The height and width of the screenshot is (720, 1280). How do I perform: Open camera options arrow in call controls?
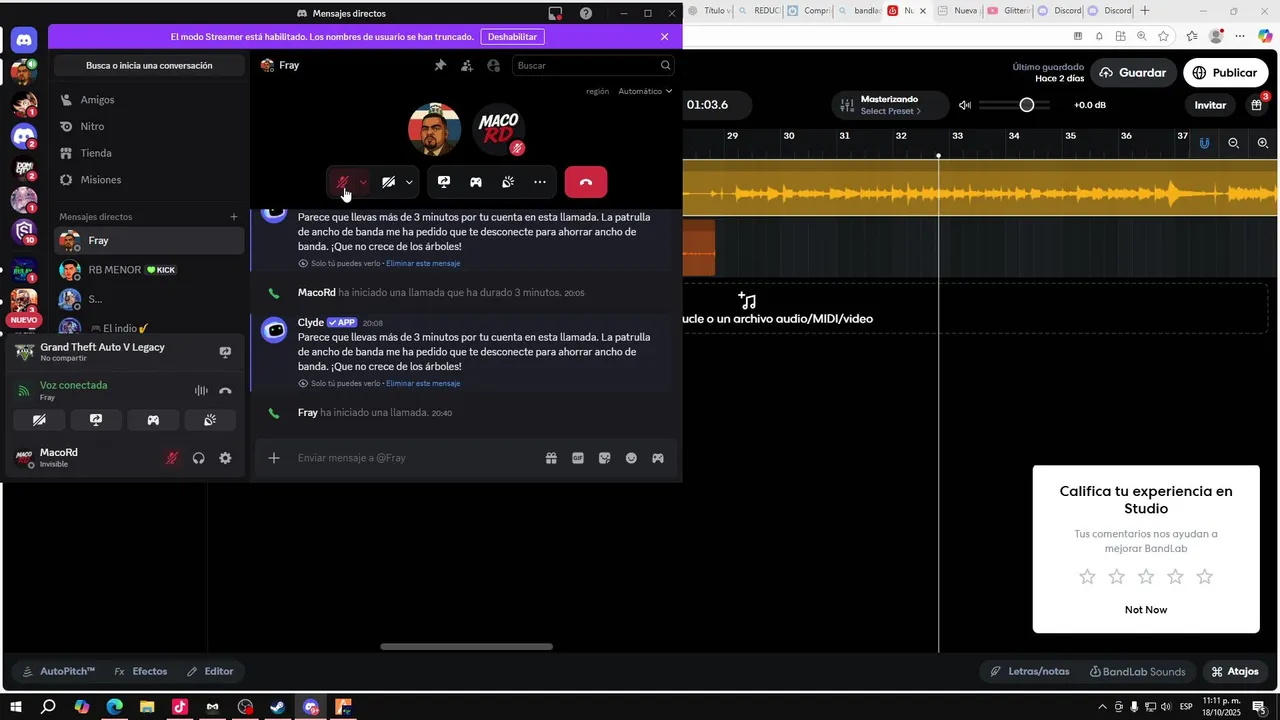pyautogui.click(x=409, y=182)
